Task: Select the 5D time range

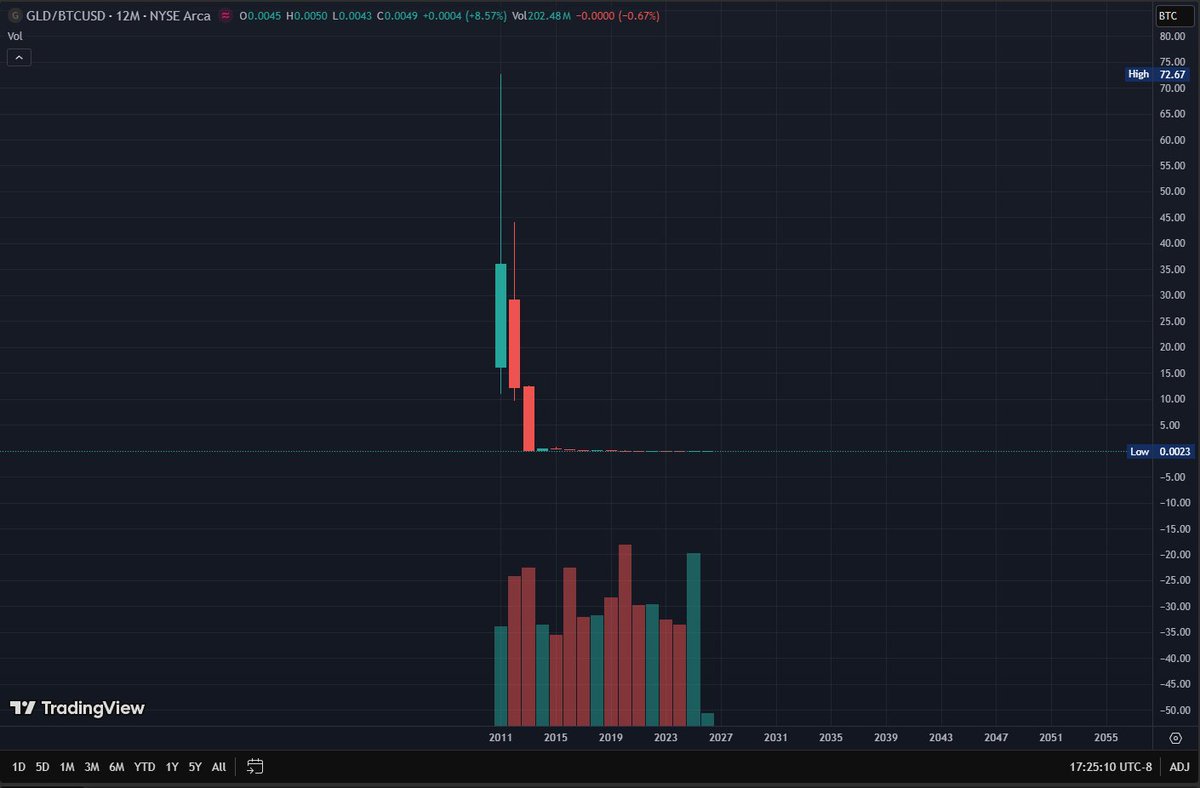Action: coord(42,767)
